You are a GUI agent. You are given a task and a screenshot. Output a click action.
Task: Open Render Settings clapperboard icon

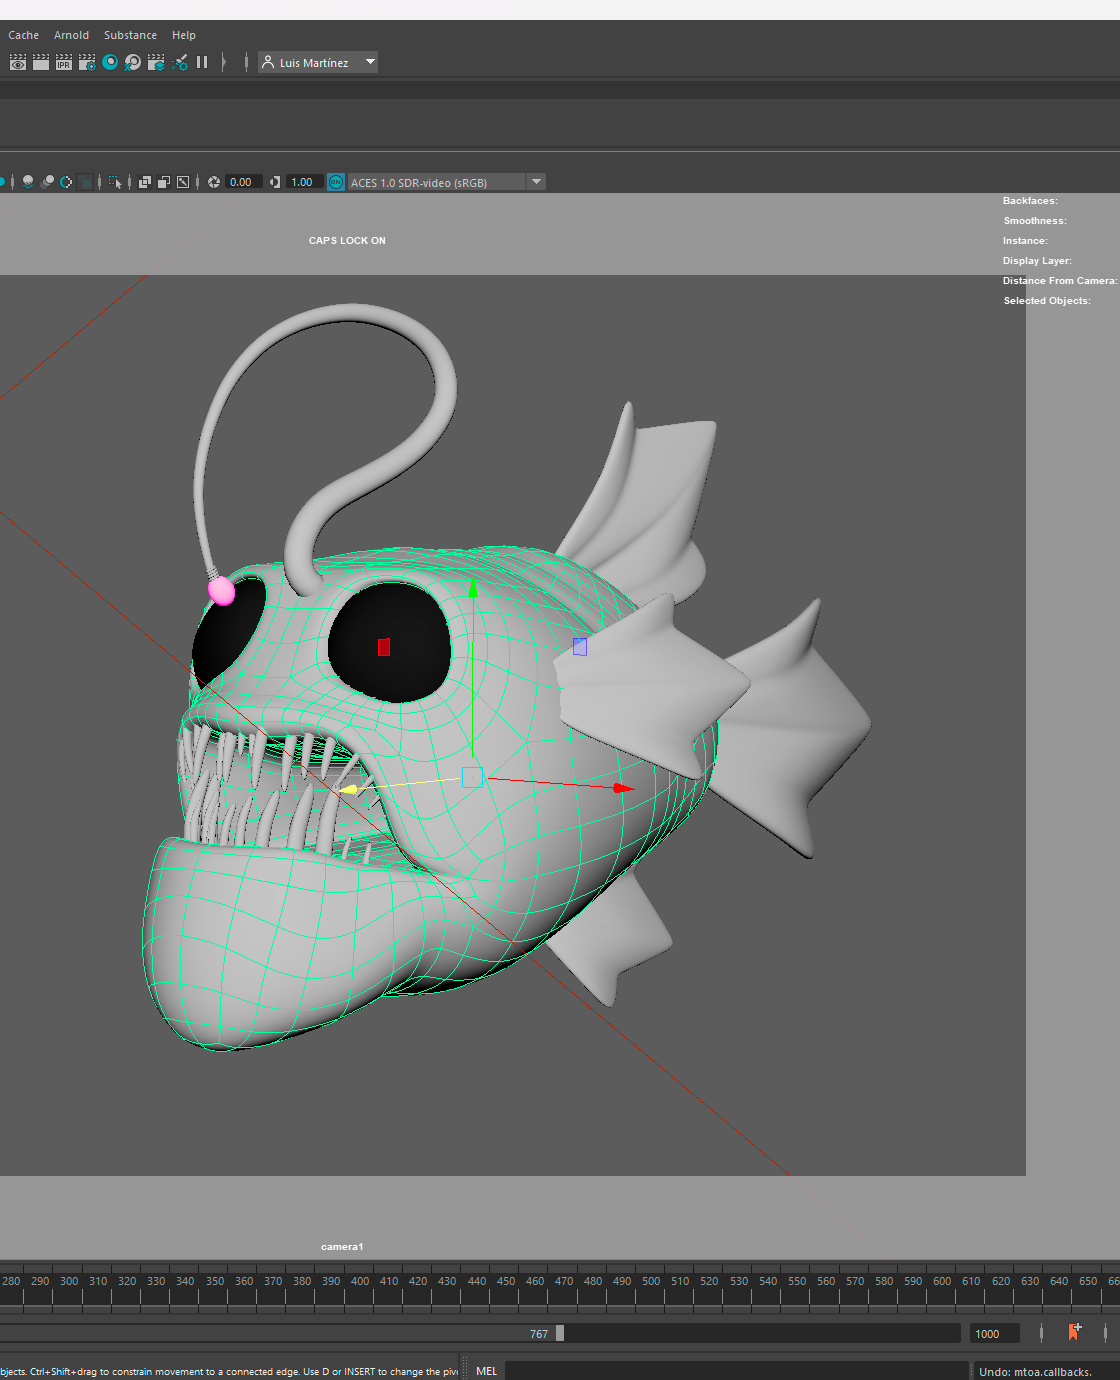(87, 62)
